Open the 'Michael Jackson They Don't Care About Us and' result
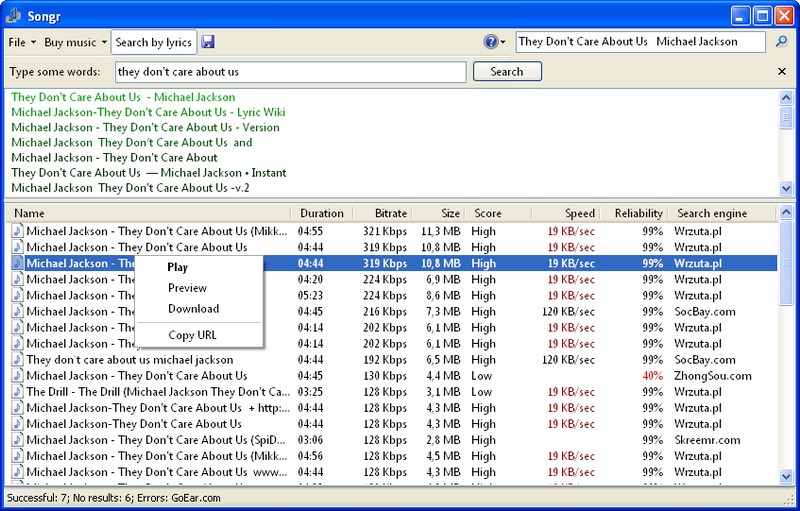The image size is (800, 511). coord(132,142)
